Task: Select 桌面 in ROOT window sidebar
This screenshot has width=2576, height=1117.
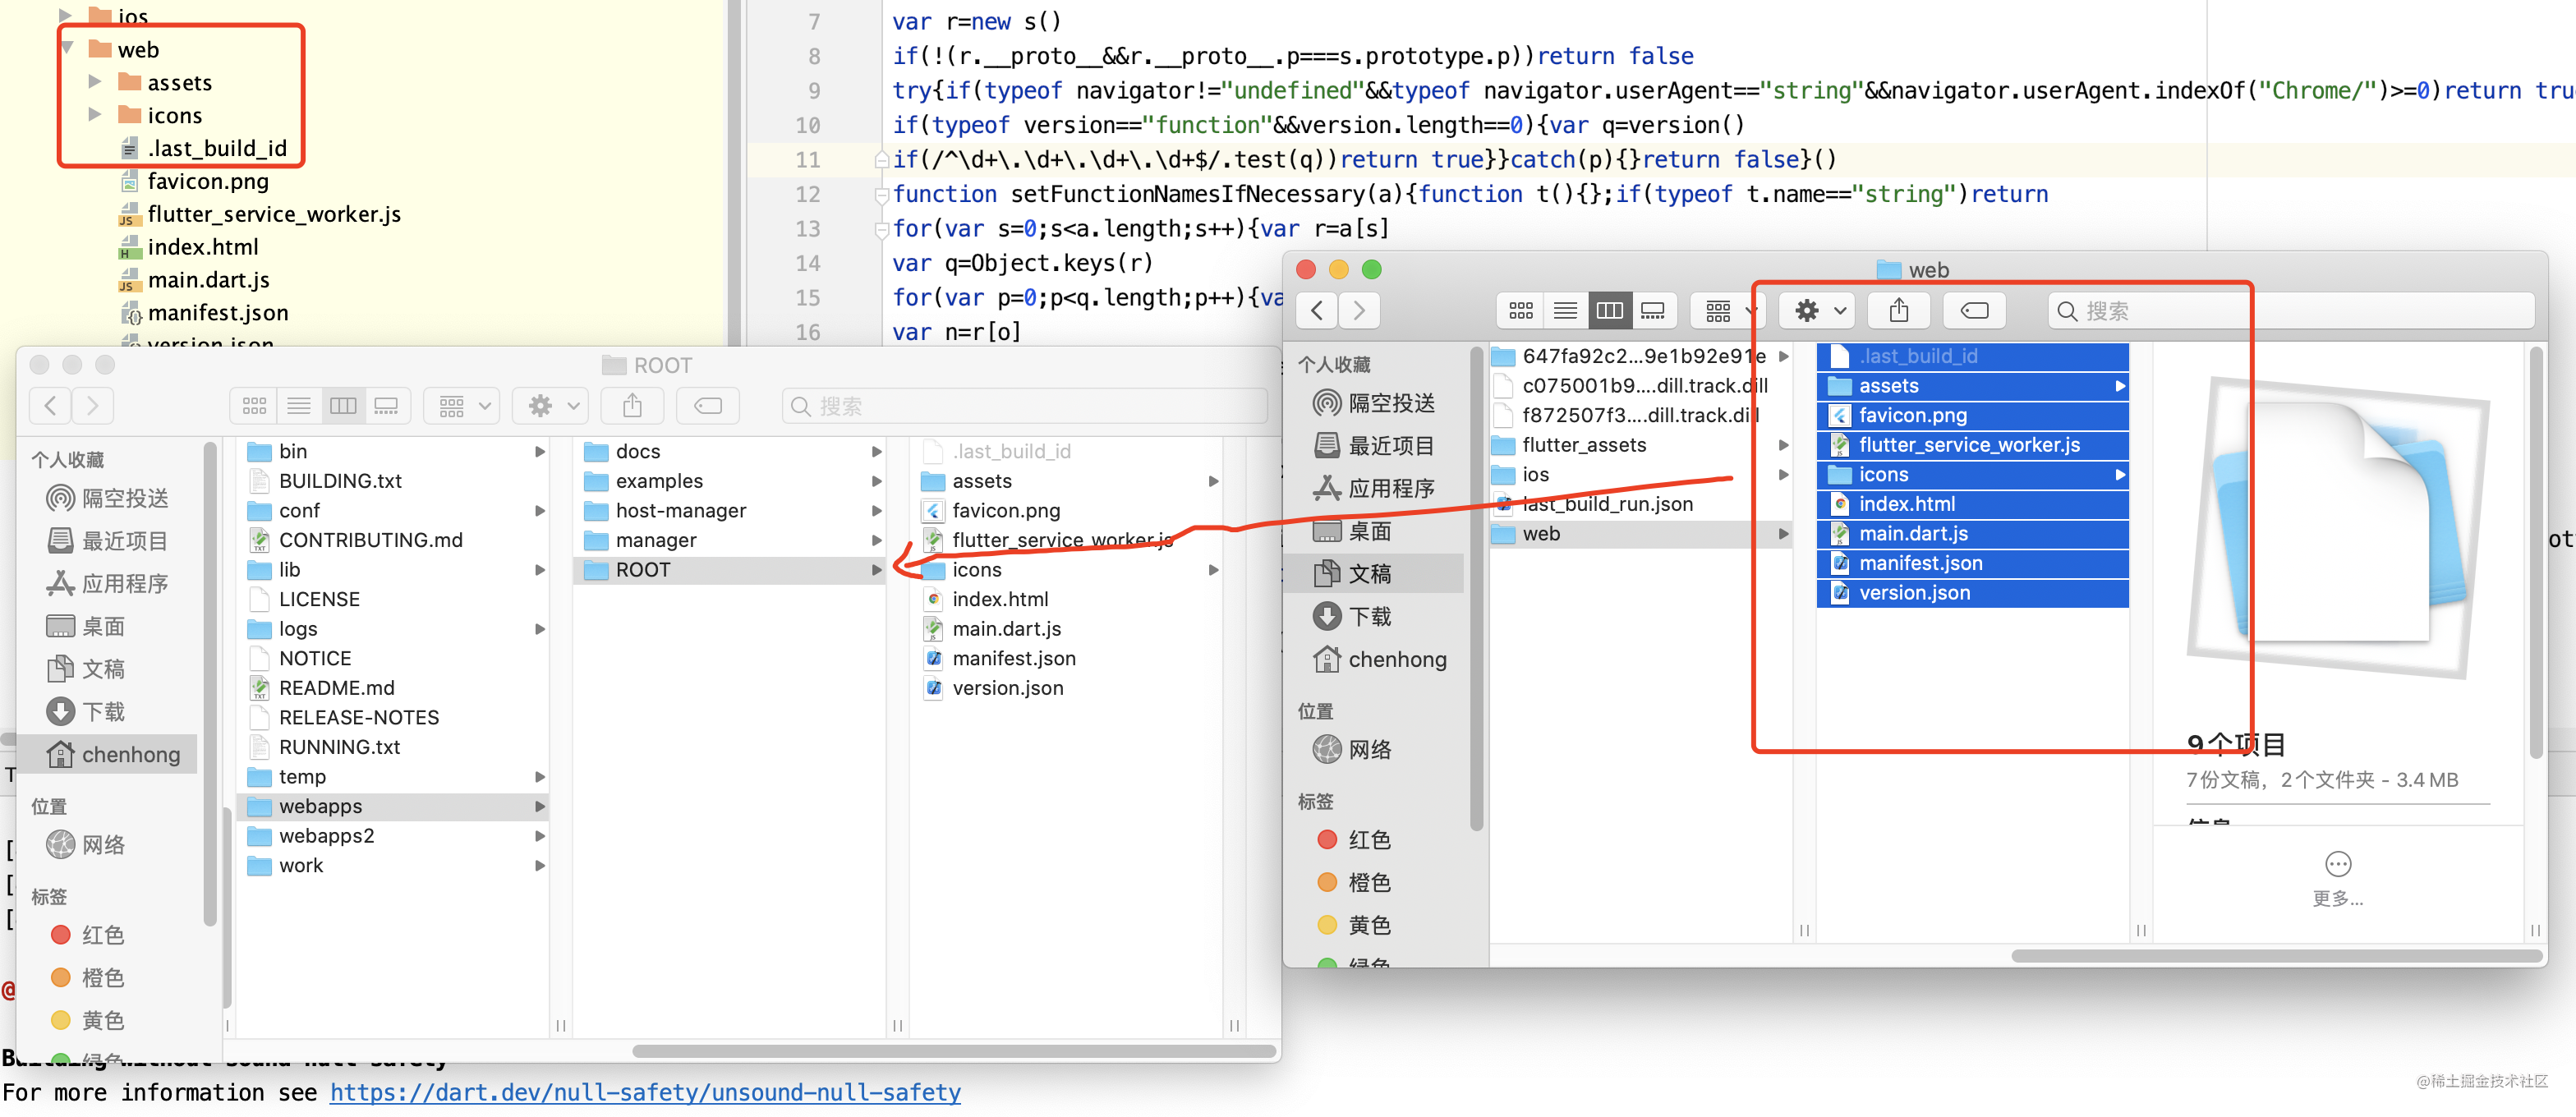Action: pos(88,627)
